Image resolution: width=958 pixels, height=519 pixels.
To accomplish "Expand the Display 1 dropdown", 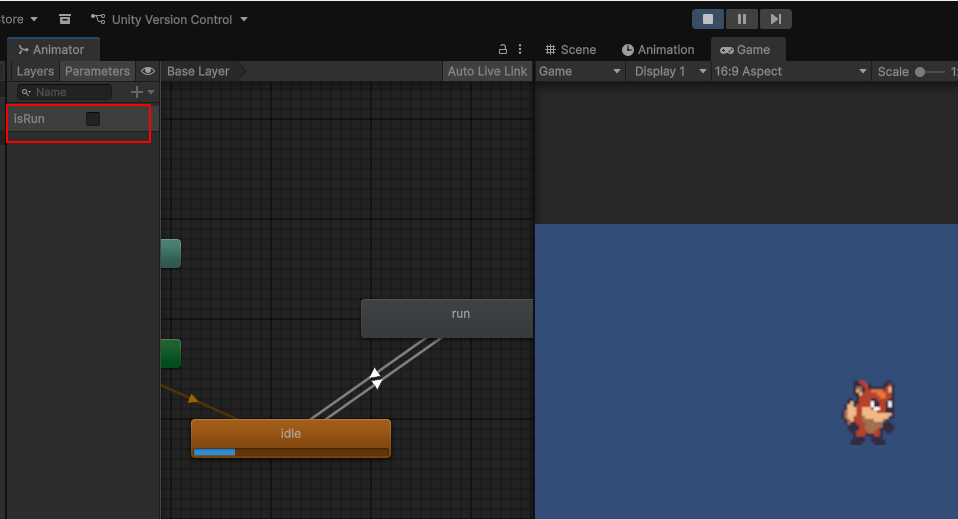I will (x=669, y=71).
